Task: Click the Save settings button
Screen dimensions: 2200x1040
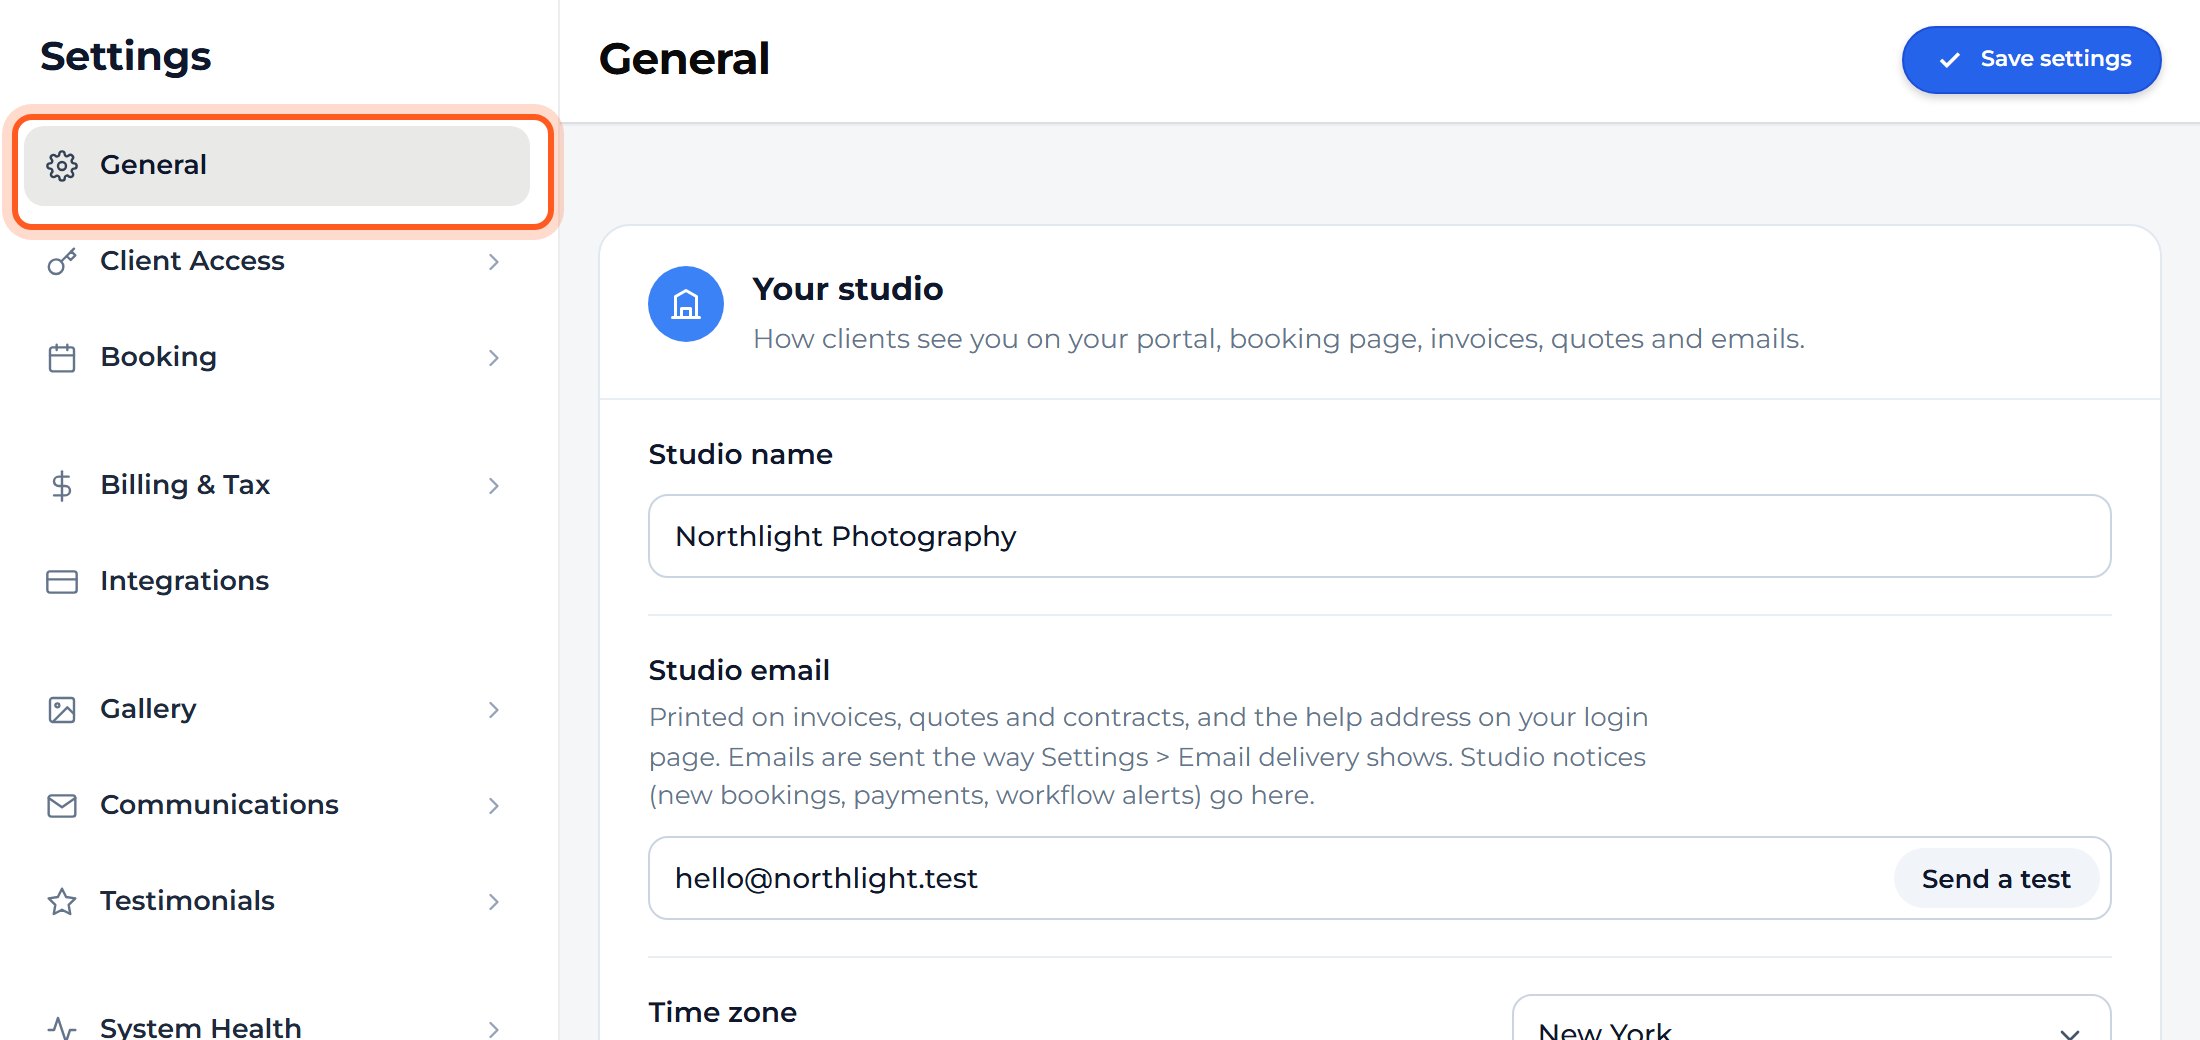Action: click(2031, 60)
